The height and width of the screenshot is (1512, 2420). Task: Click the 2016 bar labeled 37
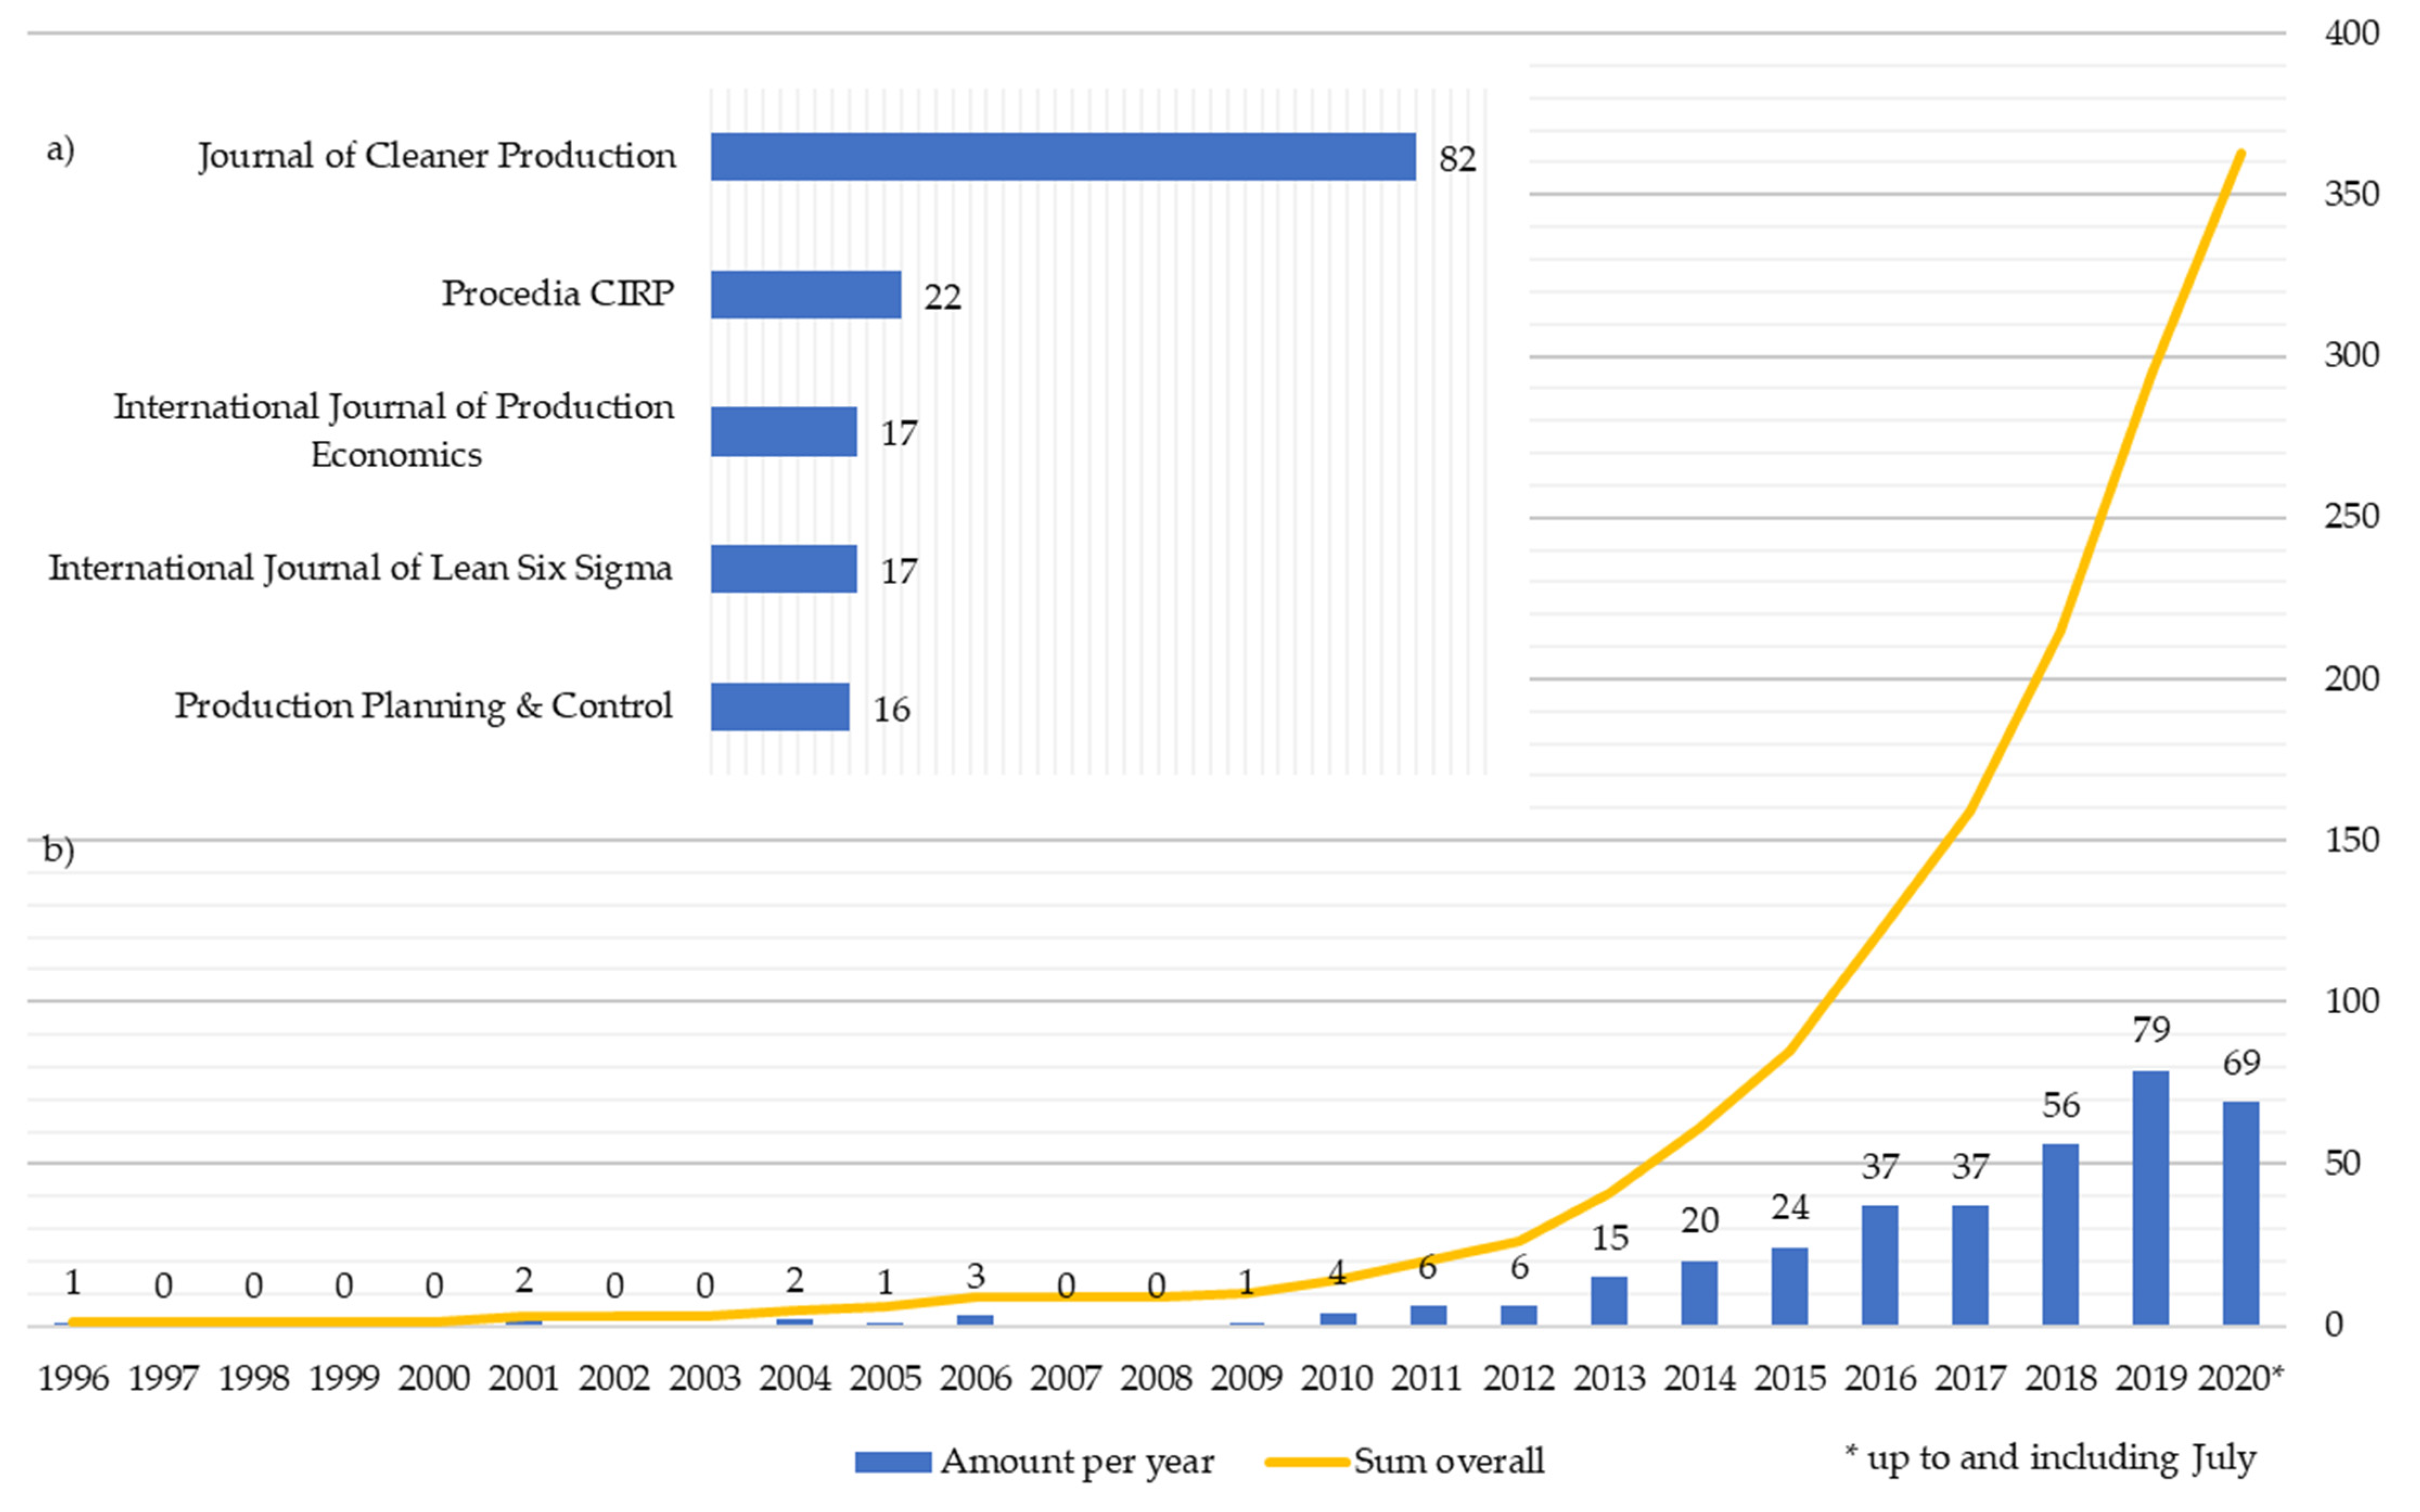click(x=1879, y=1265)
